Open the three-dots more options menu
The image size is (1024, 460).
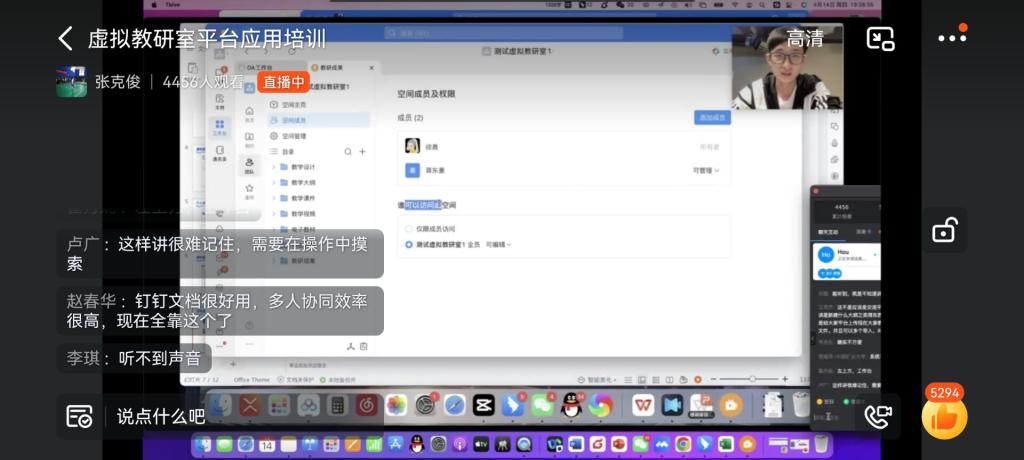click(952, 39)
